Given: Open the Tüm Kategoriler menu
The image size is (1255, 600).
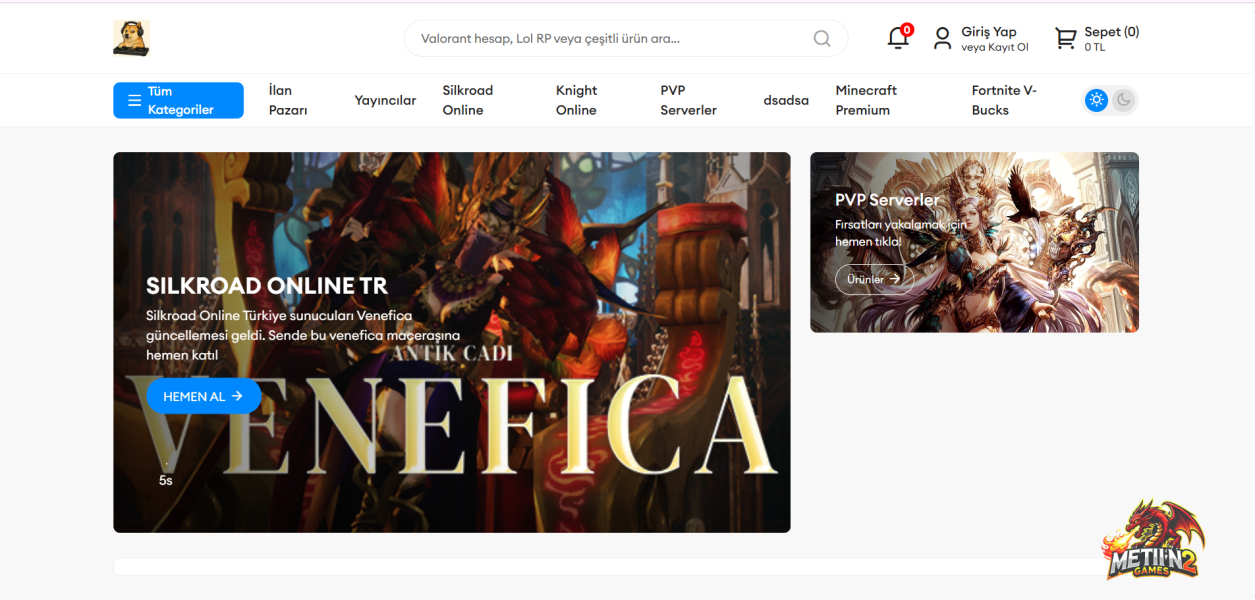Looking at the screenshot, I should [x=178, y=100].
